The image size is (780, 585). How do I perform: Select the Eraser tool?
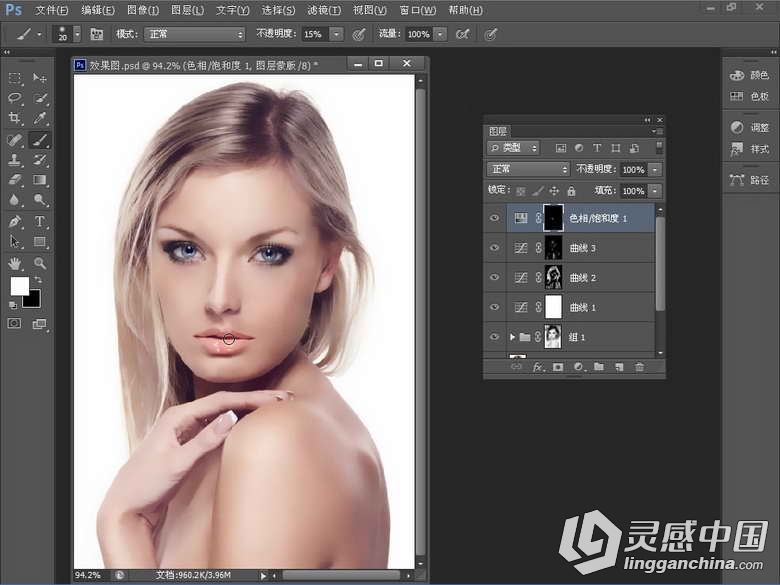[15, 180]
